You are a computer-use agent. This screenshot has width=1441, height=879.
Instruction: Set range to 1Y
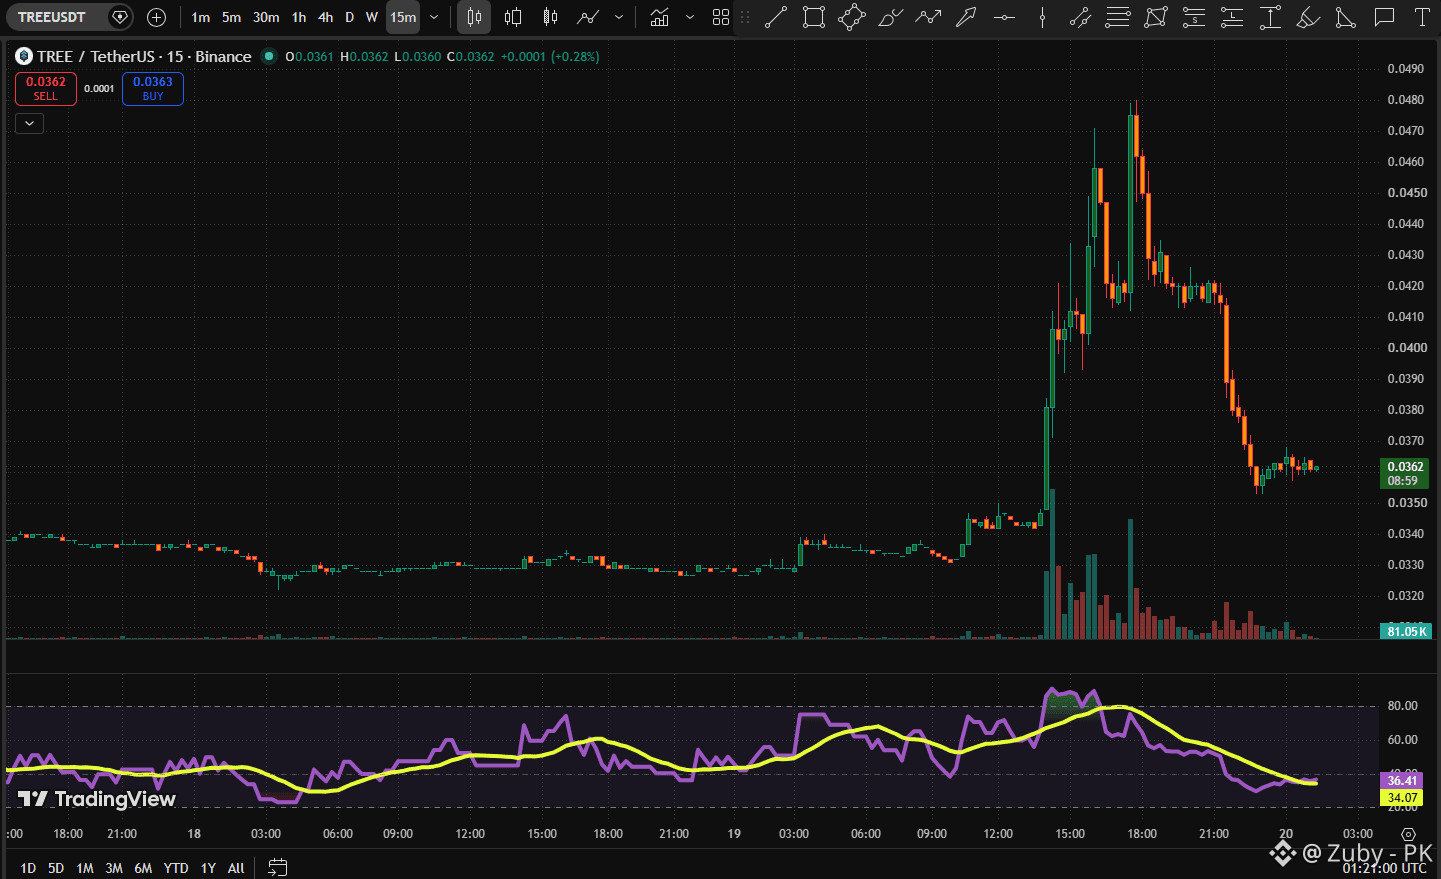click(208, 868)
